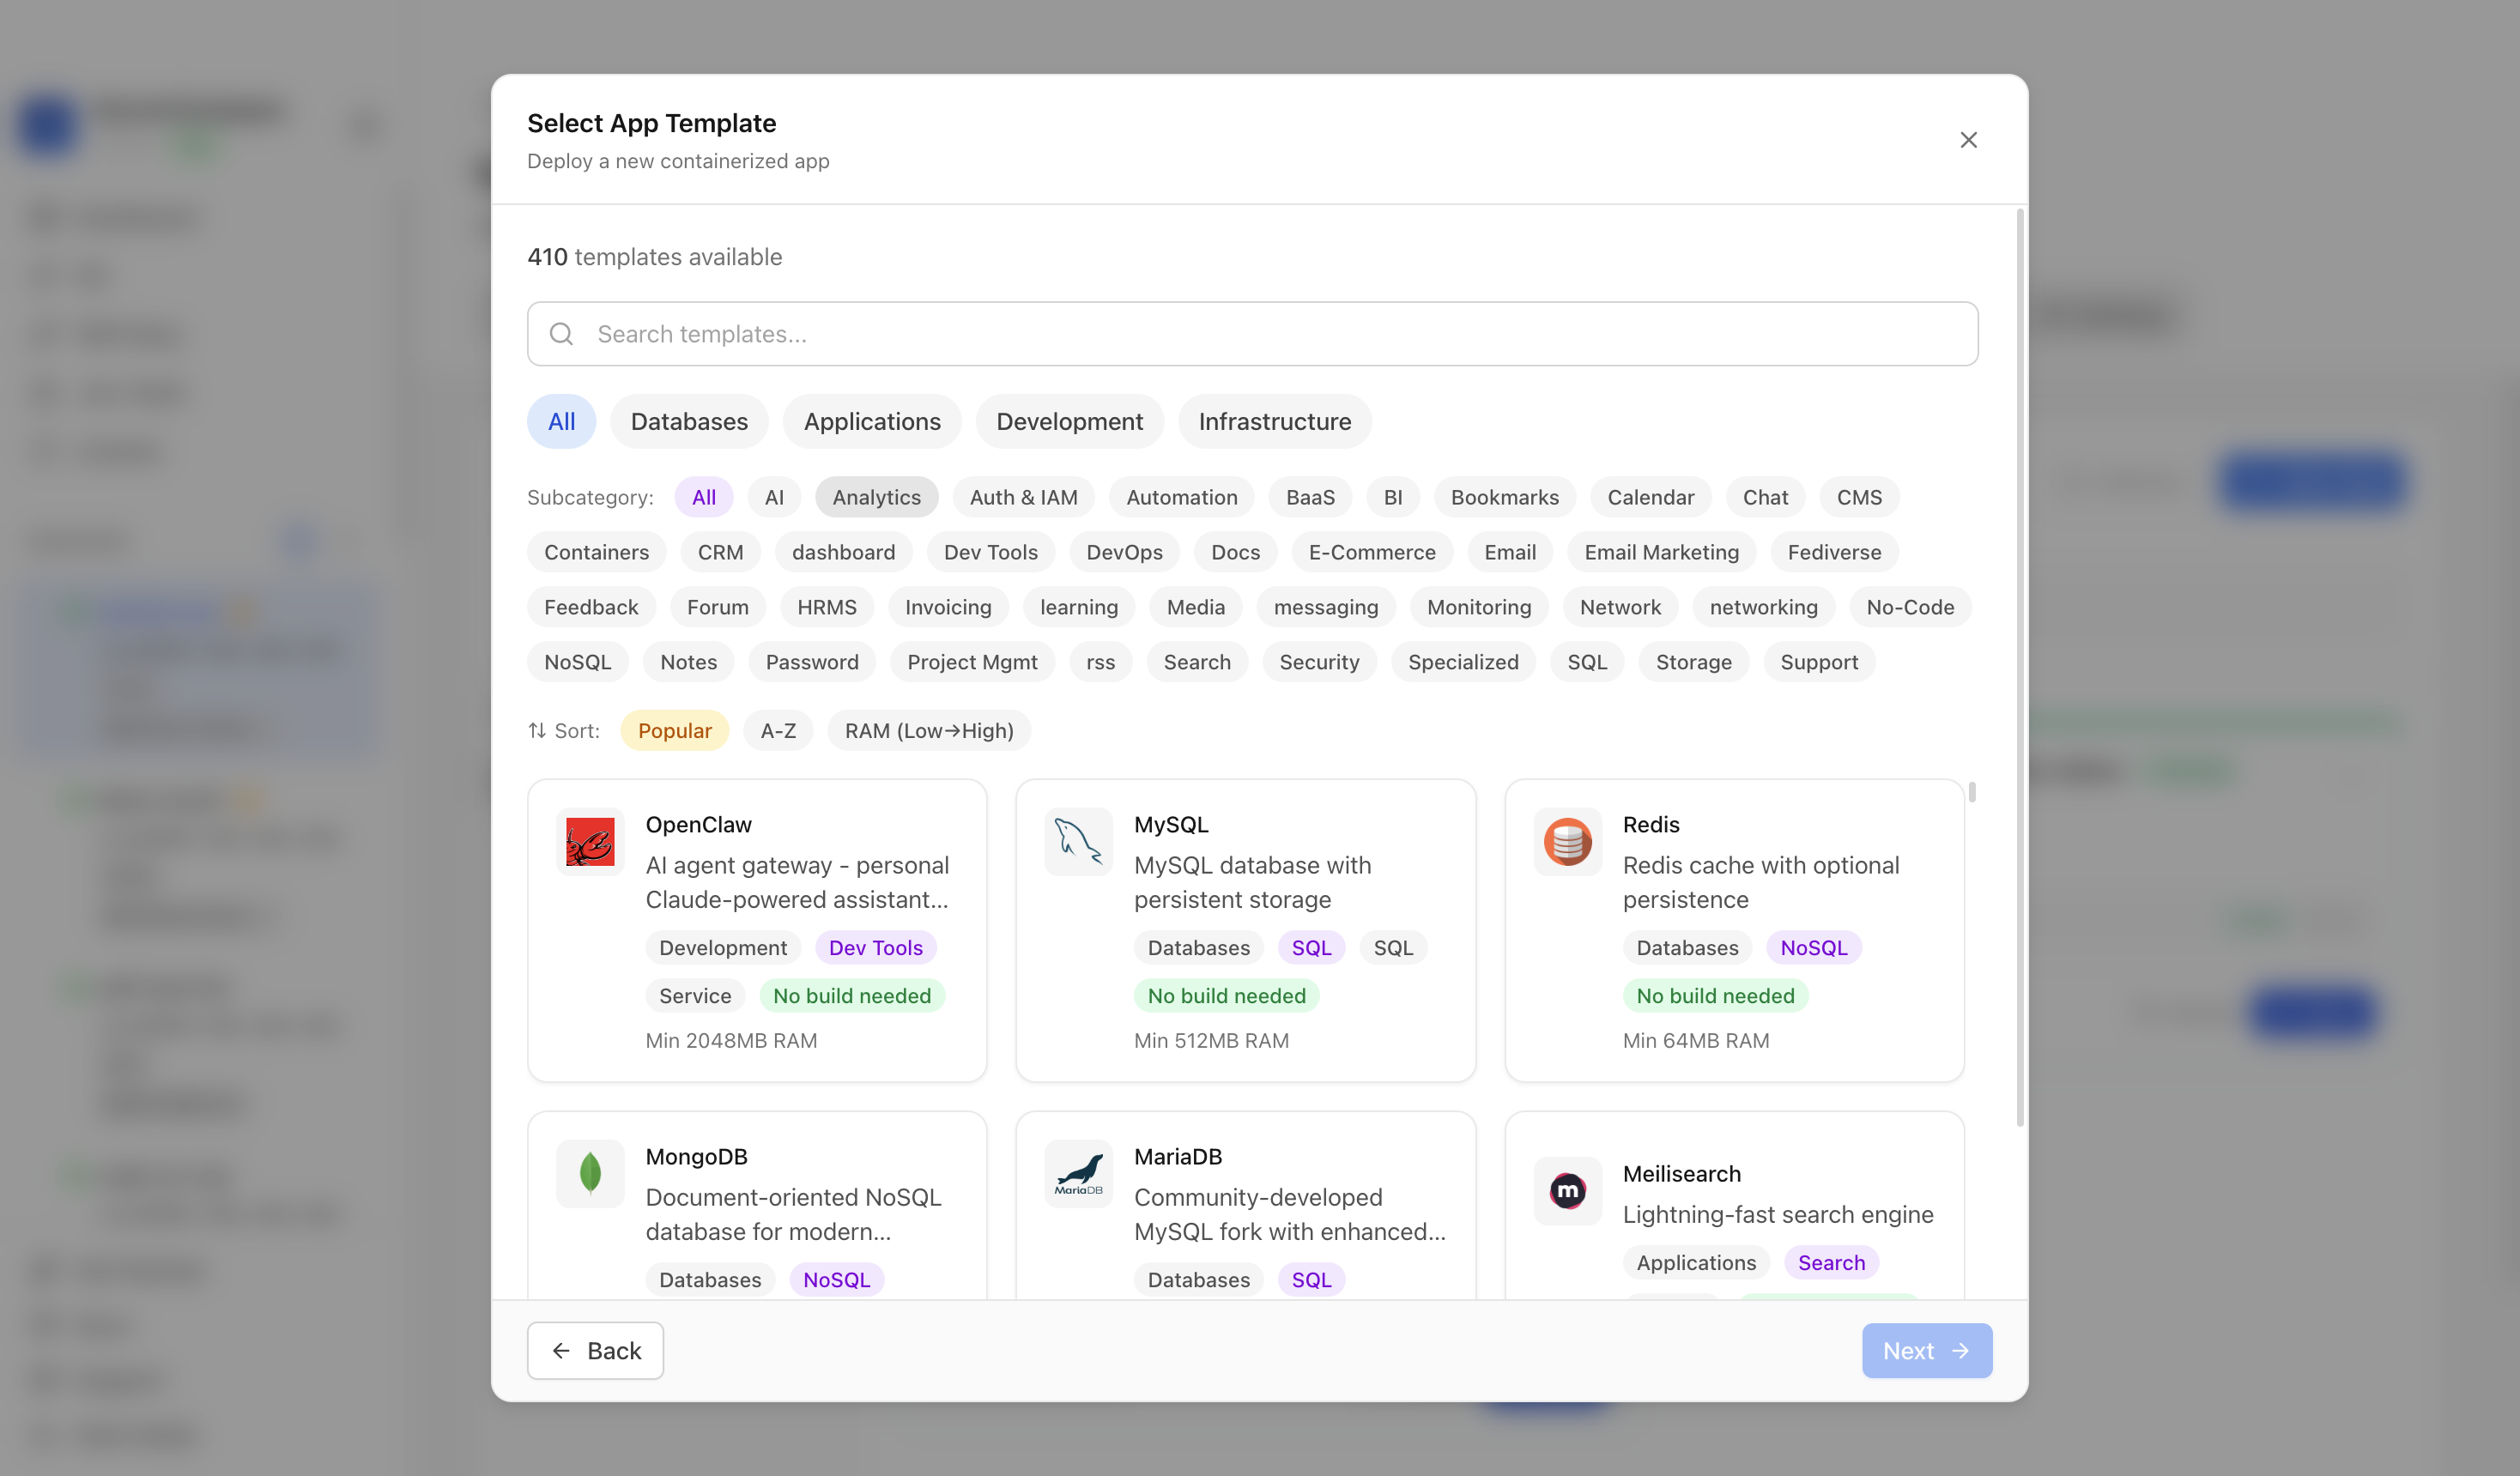Sort by RAM Low to High
This screenshot has height=1476, width=2520.
(x=929, y=731)
